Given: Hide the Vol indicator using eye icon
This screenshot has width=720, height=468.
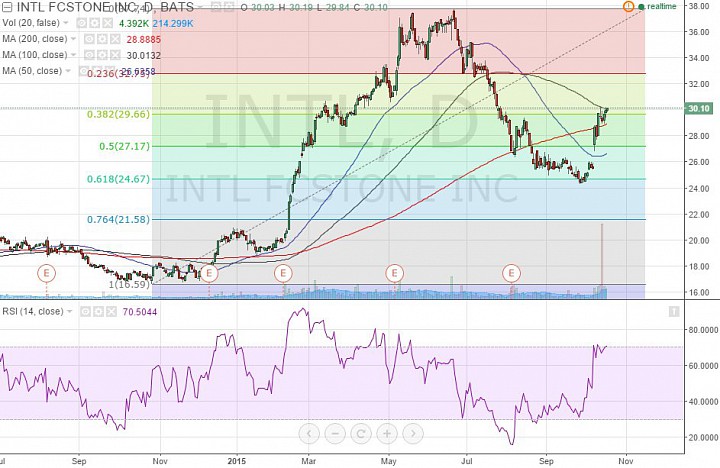Looking at the screenshot, I should point(82,23).
